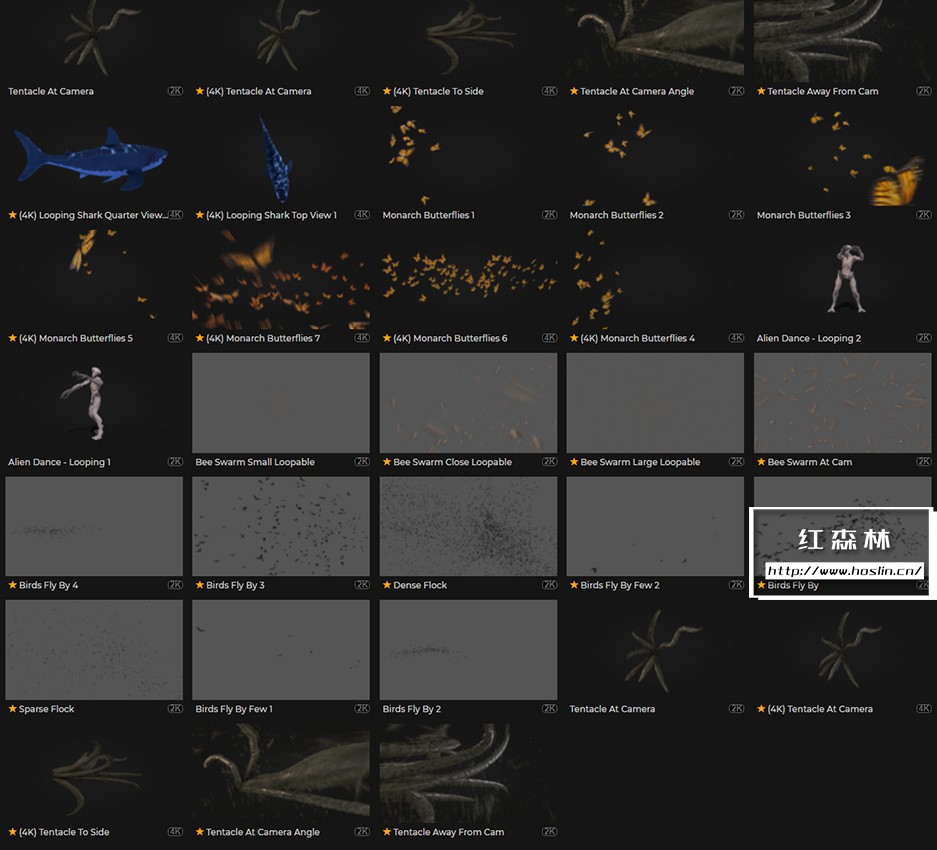Open the Bee Swarm Close Loopable thumbnail
The image size is (937, 850).
point(468,403)
